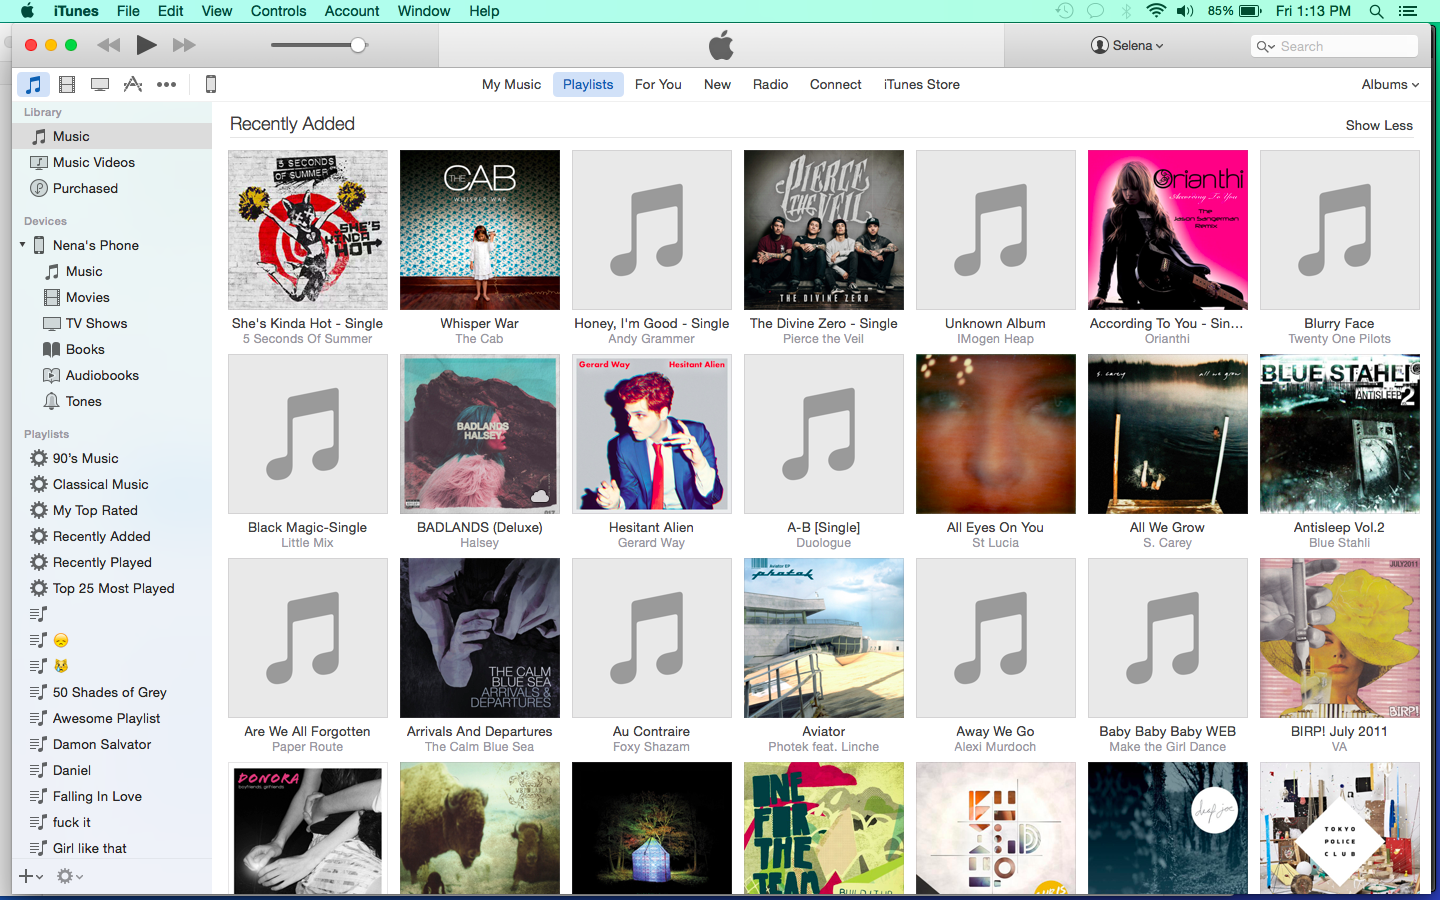The width and height of the screenshot is (1440, 900).
Task: Visit the iTunes Store tab
Action: (921, 84)
